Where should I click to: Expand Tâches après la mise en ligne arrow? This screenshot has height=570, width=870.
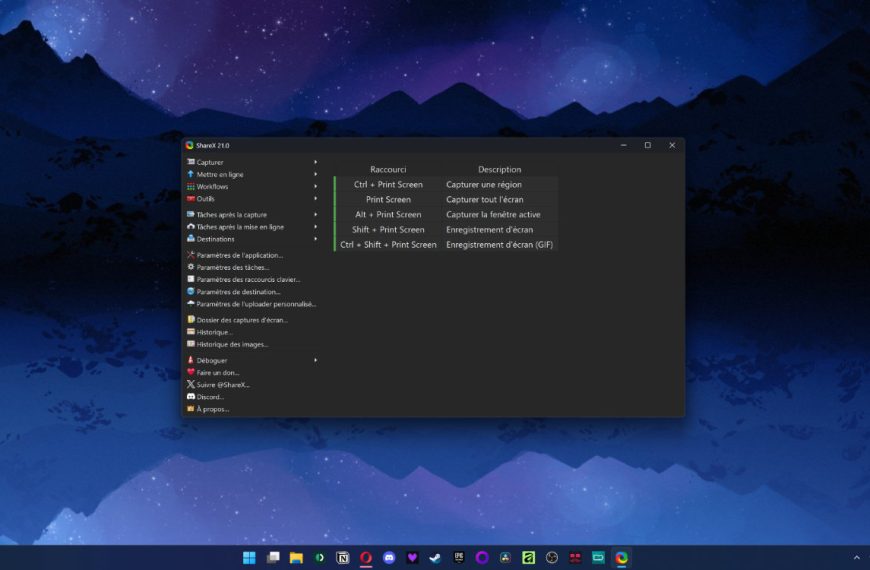pyautogui.click(x=316, y=227)
